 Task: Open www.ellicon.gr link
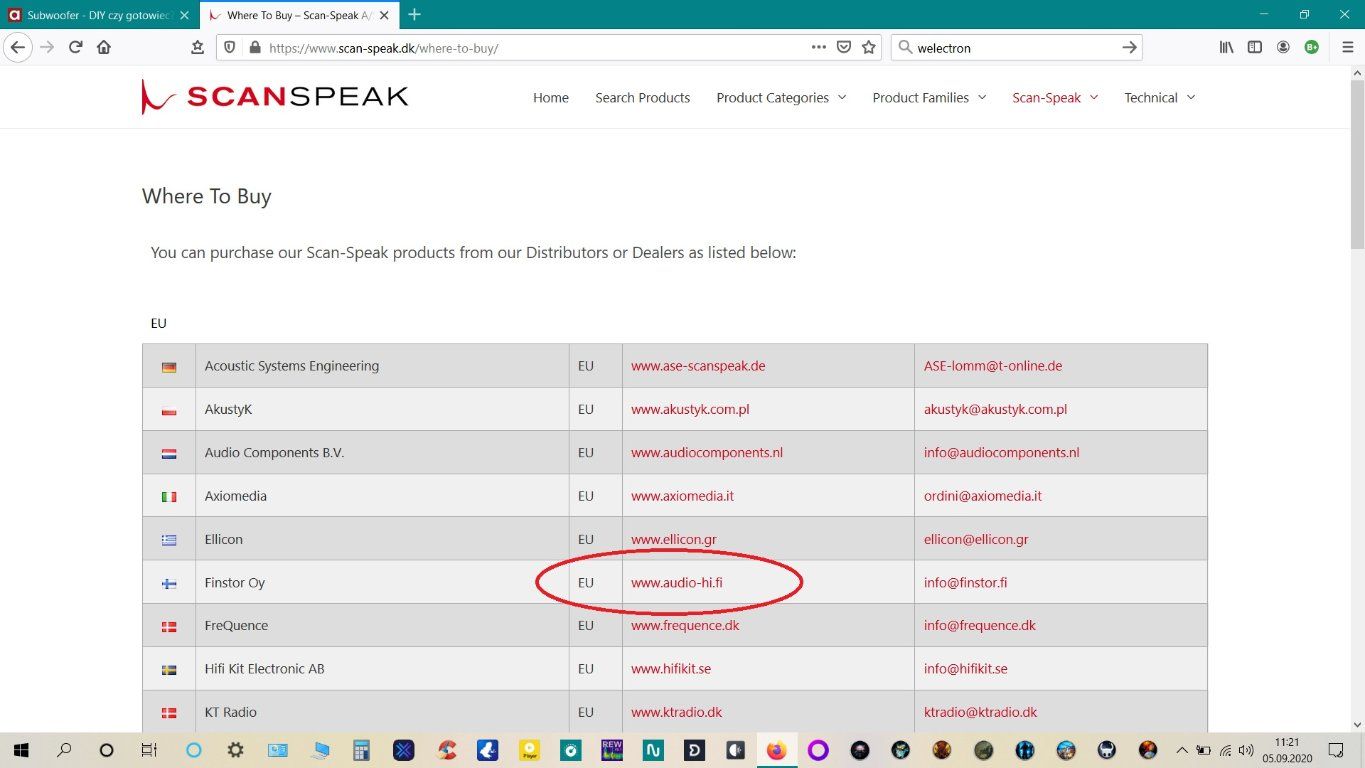point(674,539)
